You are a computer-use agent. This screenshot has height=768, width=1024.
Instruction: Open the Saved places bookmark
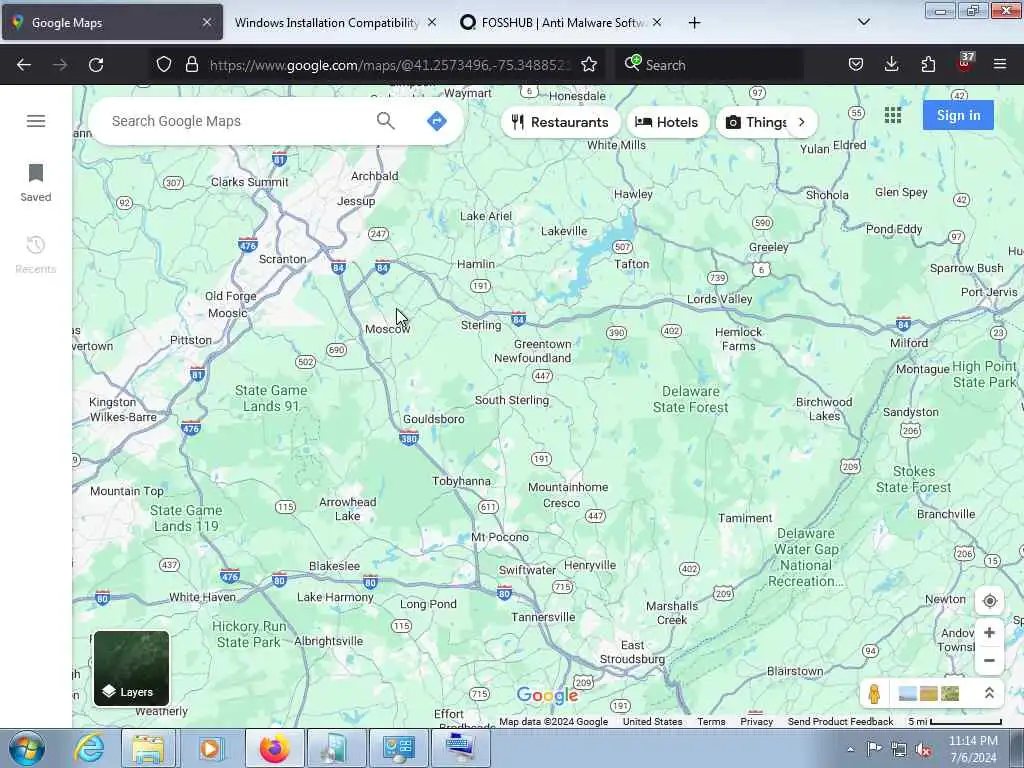tap(35, 183)
